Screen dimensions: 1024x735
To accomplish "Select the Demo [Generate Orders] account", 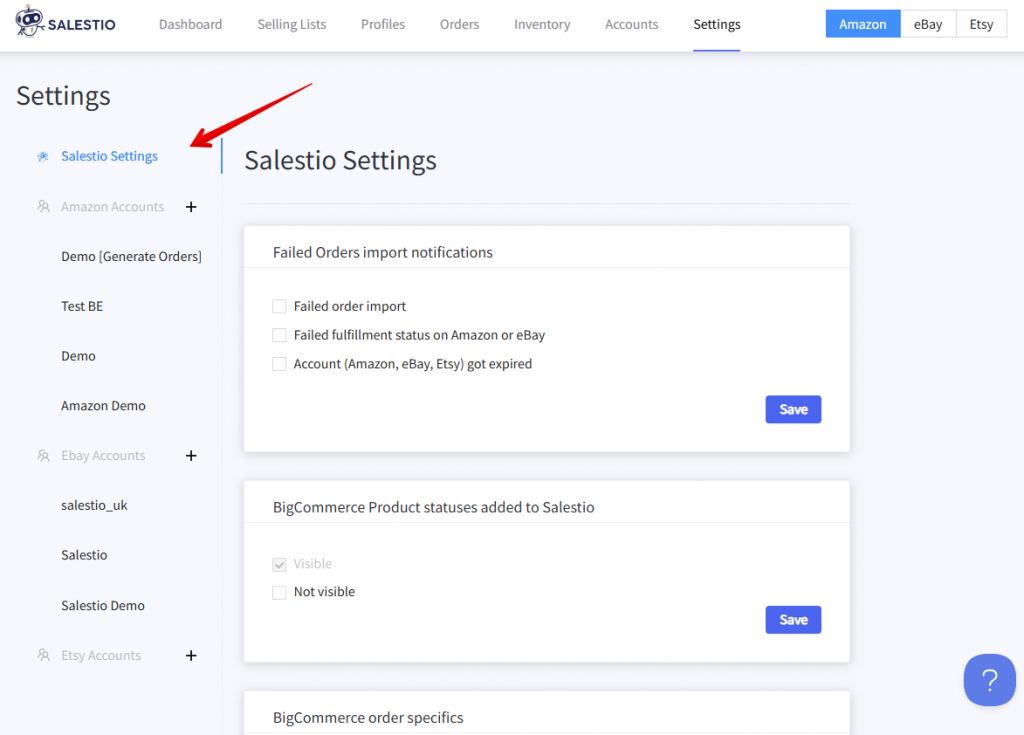I will pyautogui.click(x=131, y=257).
